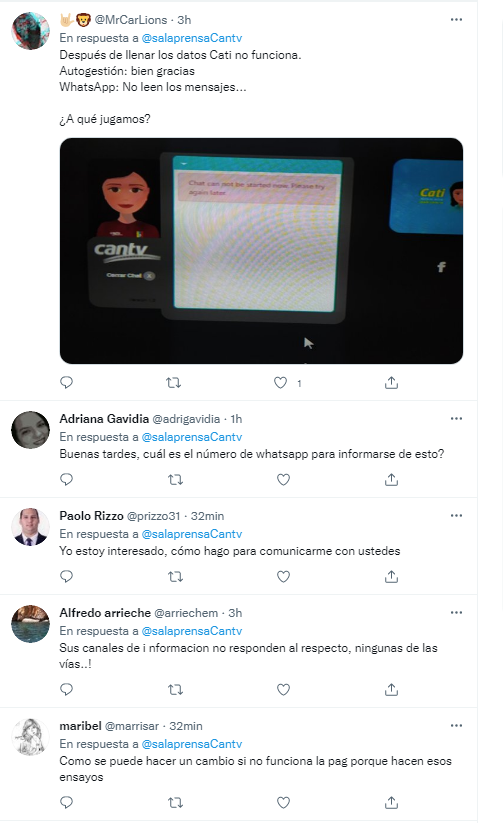Open @salaprensaCantv mention in maribel's tweet
Viewport: 503px width, 823px height.
tap(192, 744)
